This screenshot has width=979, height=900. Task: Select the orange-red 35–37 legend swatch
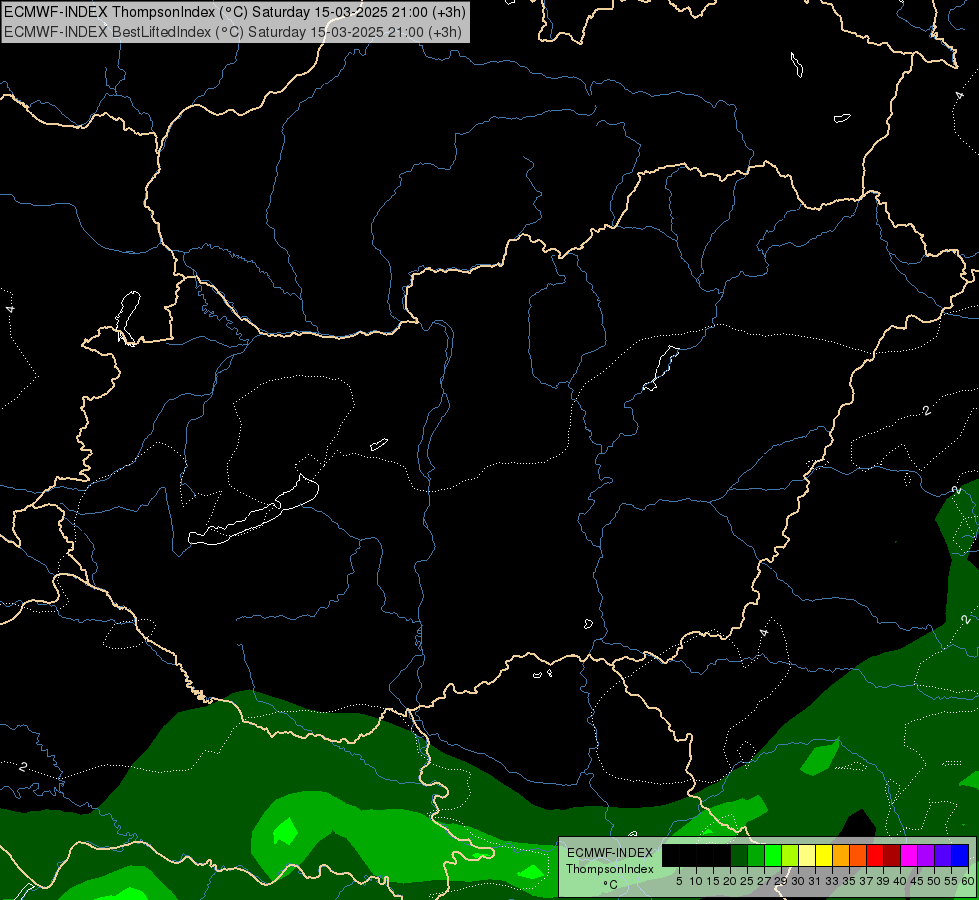858,855
